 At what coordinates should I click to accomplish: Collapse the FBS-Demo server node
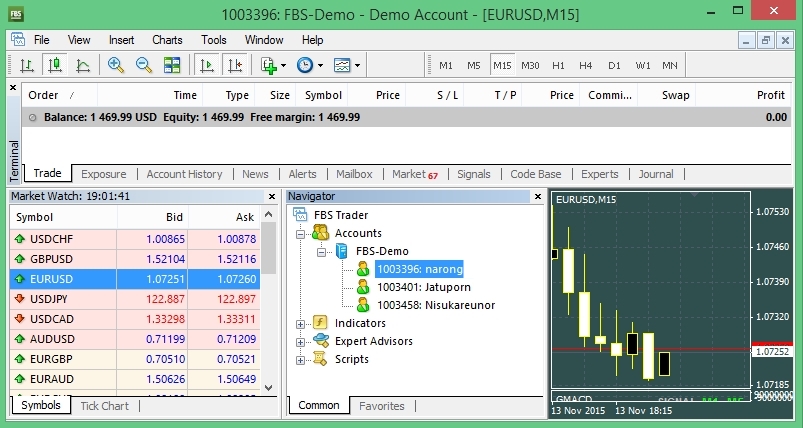click(x=322, y=252)
